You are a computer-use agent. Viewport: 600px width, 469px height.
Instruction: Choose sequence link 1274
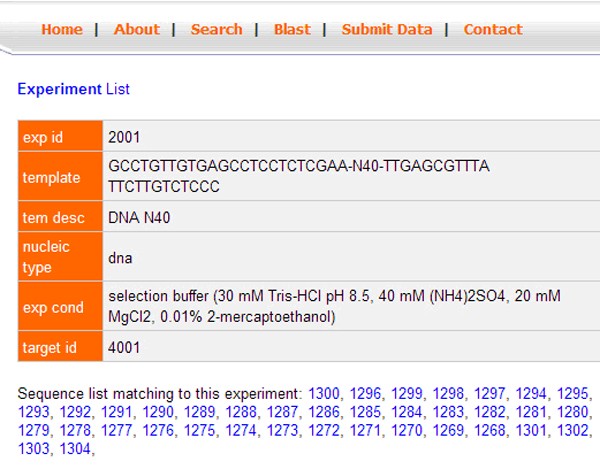pyautogui.click(x=241, y=431)
